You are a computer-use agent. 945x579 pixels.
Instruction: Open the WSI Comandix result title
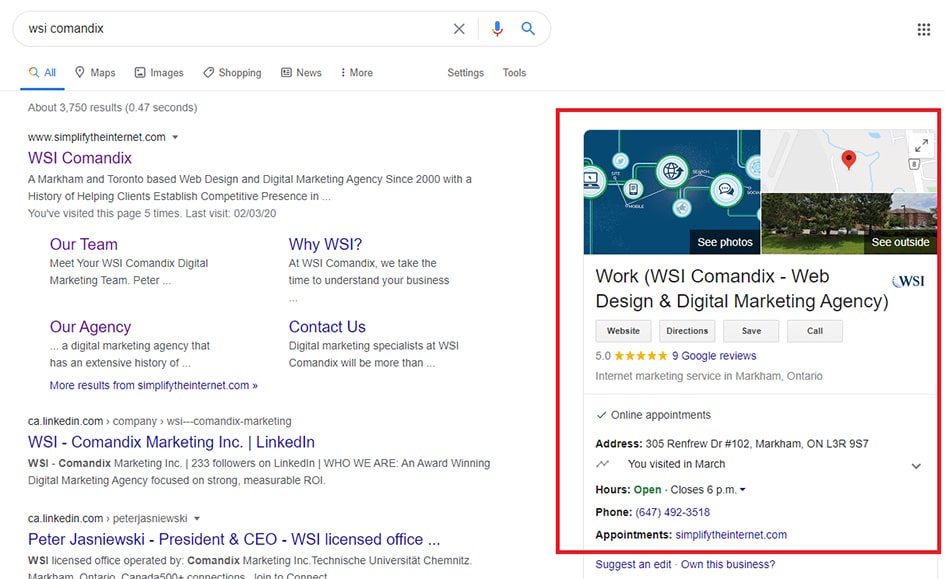click(x=80, y=158)
